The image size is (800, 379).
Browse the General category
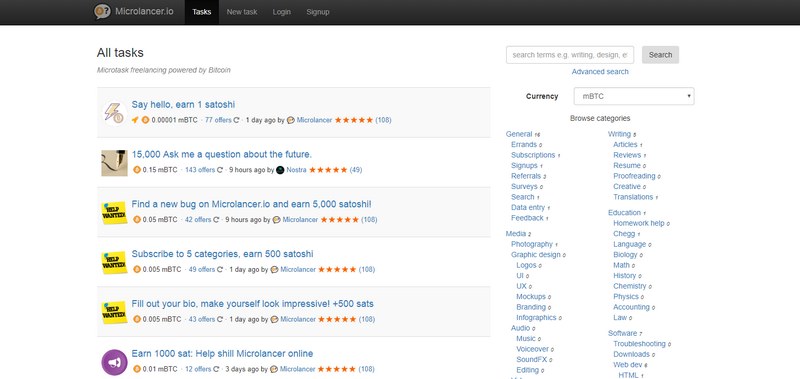coord(519,134)
